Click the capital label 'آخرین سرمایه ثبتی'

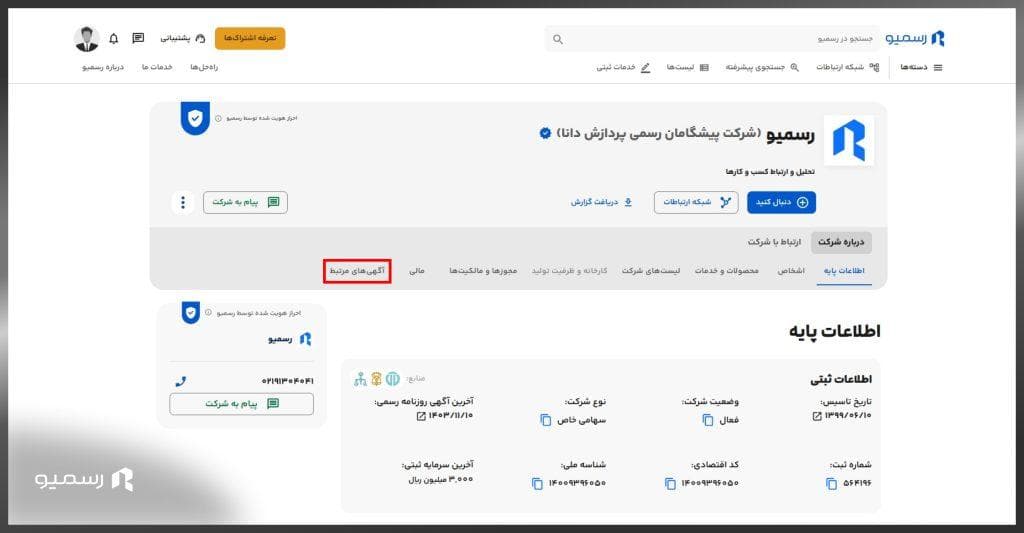coord(438,464)
